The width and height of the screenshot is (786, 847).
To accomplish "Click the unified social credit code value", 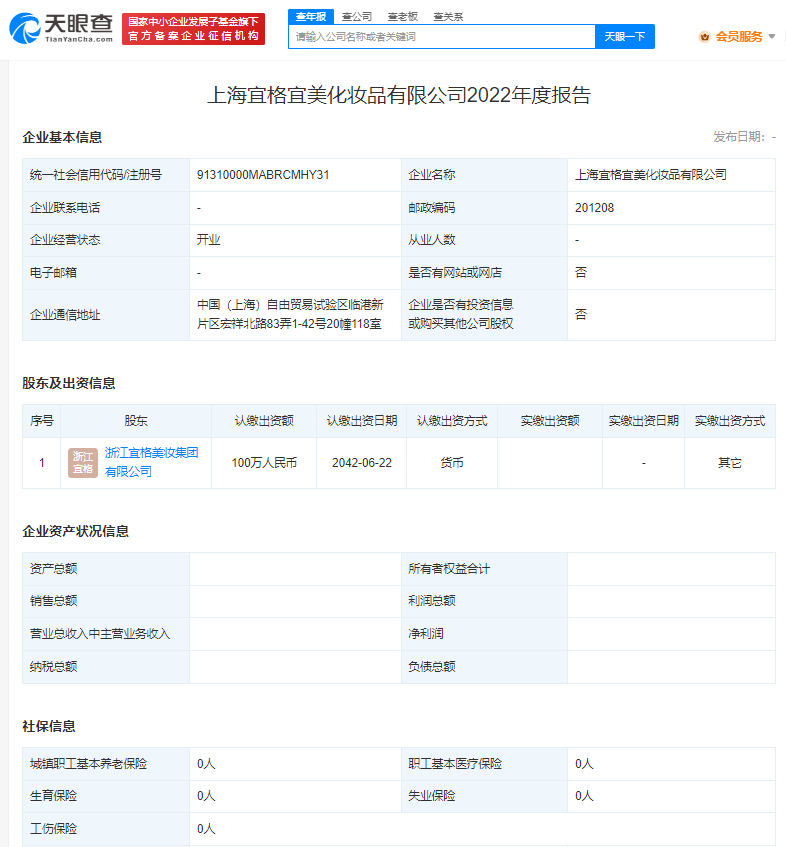I will pyautogui.click(x=263, y=175).
